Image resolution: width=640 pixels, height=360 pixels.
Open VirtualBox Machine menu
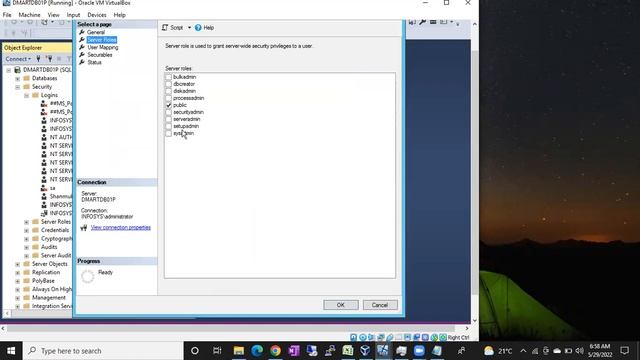click(x=29, y=15)
